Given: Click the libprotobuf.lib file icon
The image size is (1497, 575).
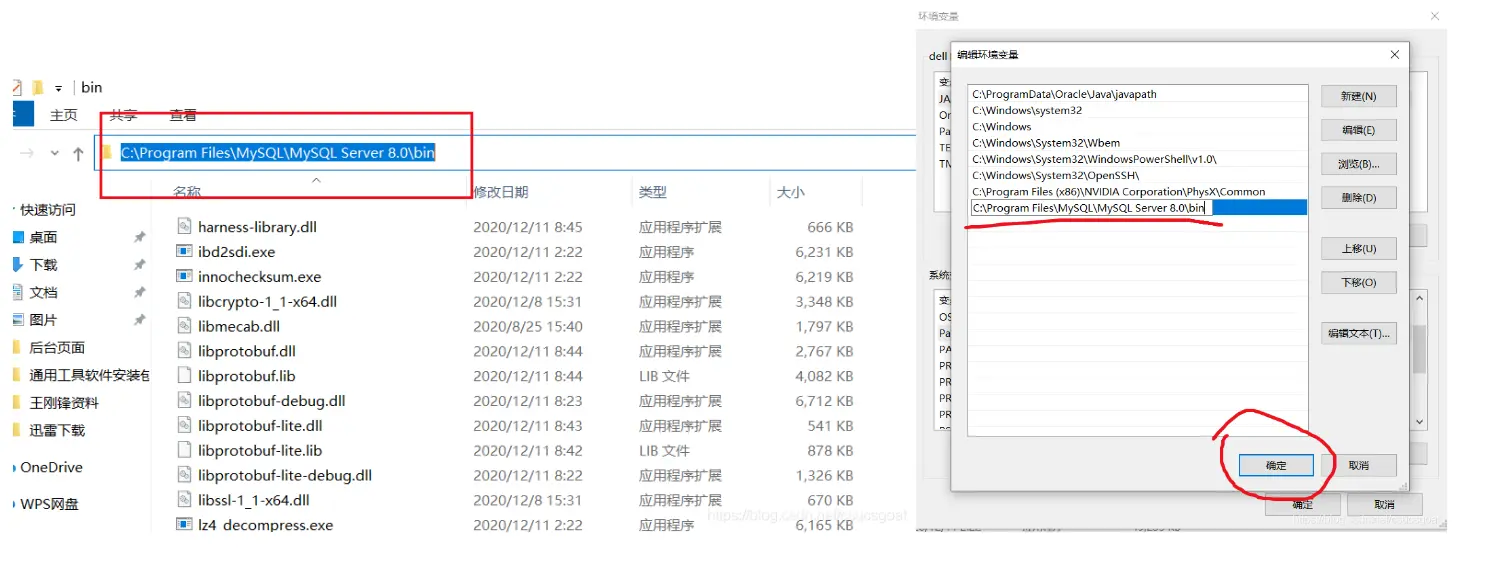Looking at the screenshot, I should click(183, 376).
